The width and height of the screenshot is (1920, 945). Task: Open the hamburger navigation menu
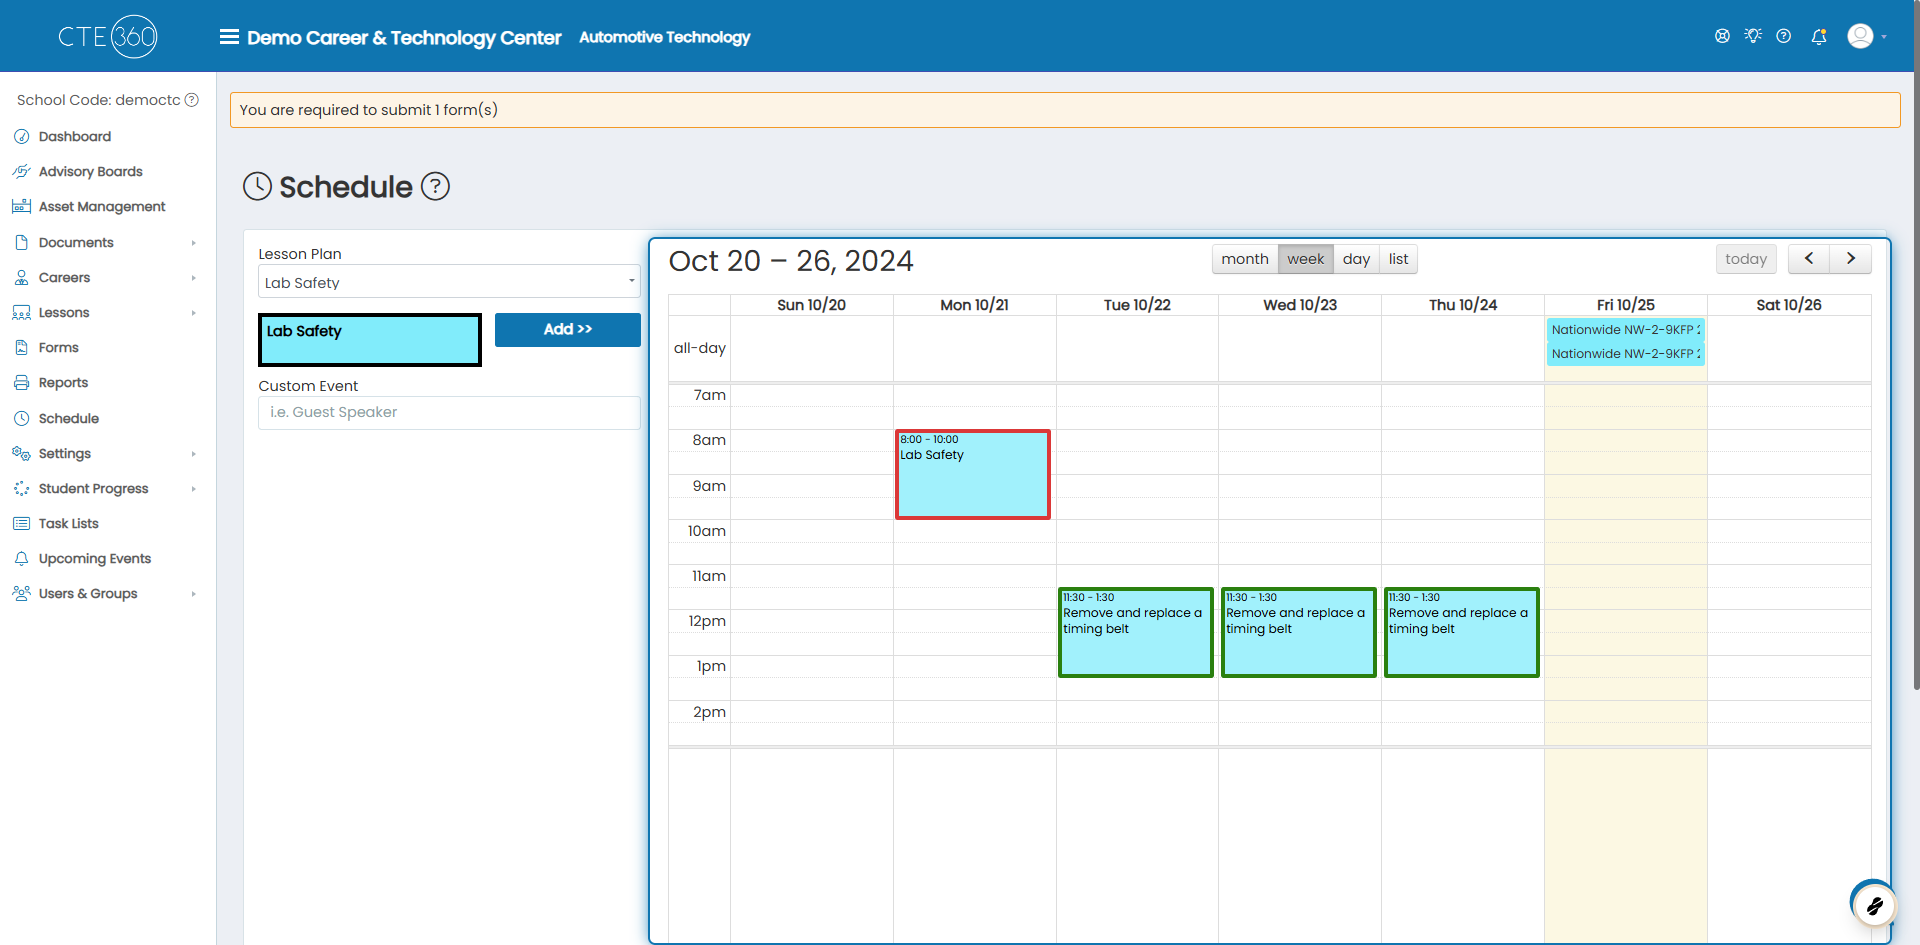pyautogui.click(x=229, y=37)
